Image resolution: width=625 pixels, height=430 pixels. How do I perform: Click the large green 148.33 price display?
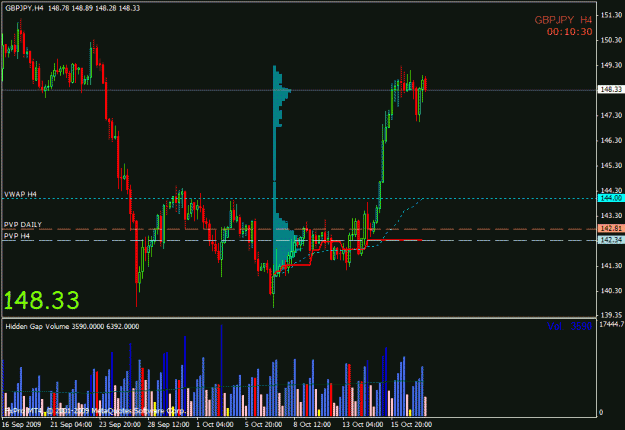coord(41,300)
